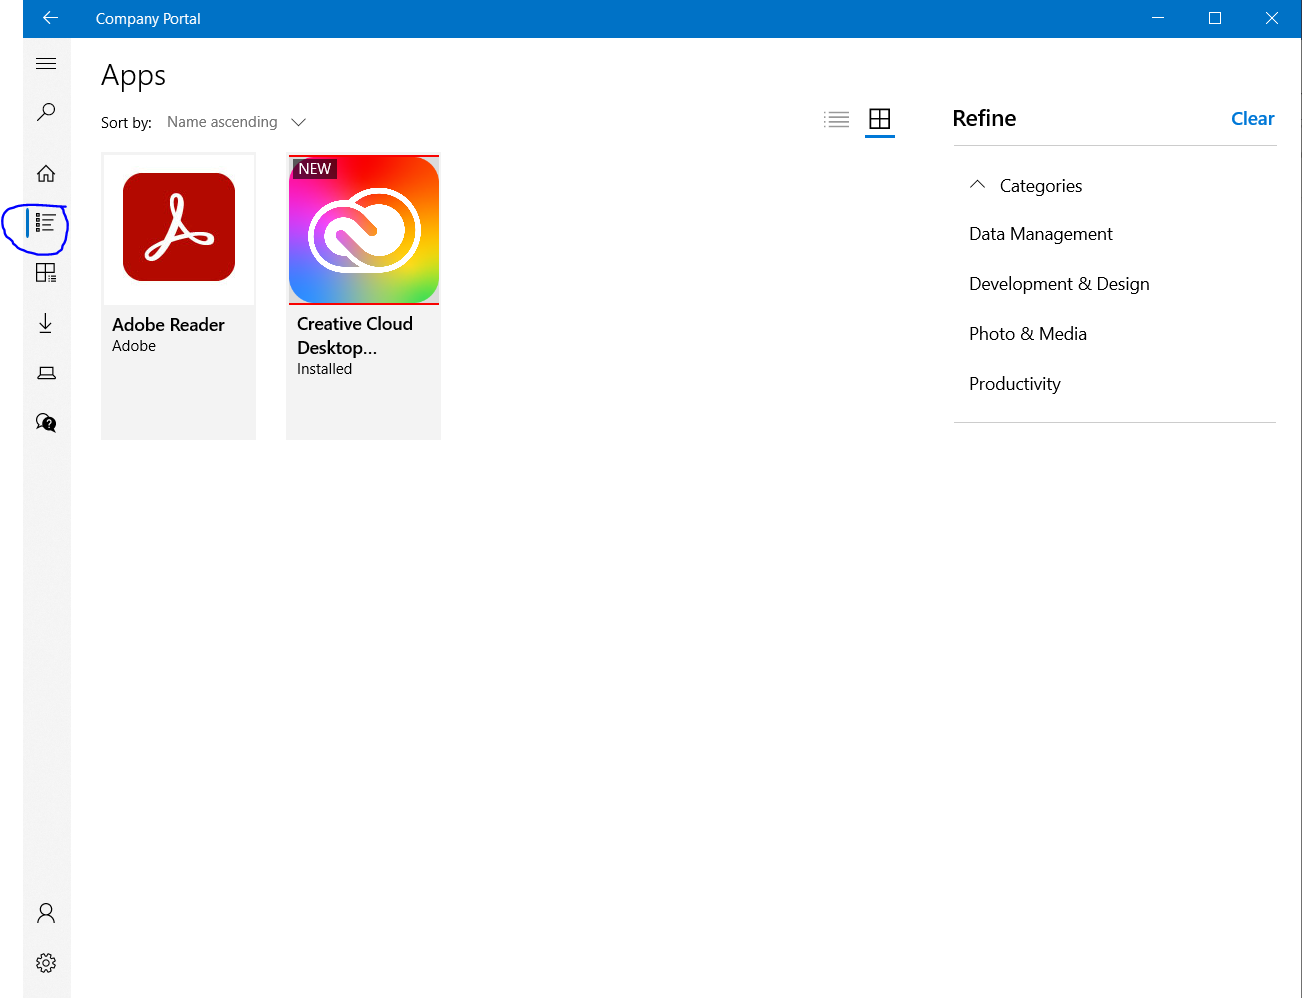Image resolution: width=1302 pixels, height=998 pixels.
Task: Minimize the Company Portal window
Action: (1158, 18)
